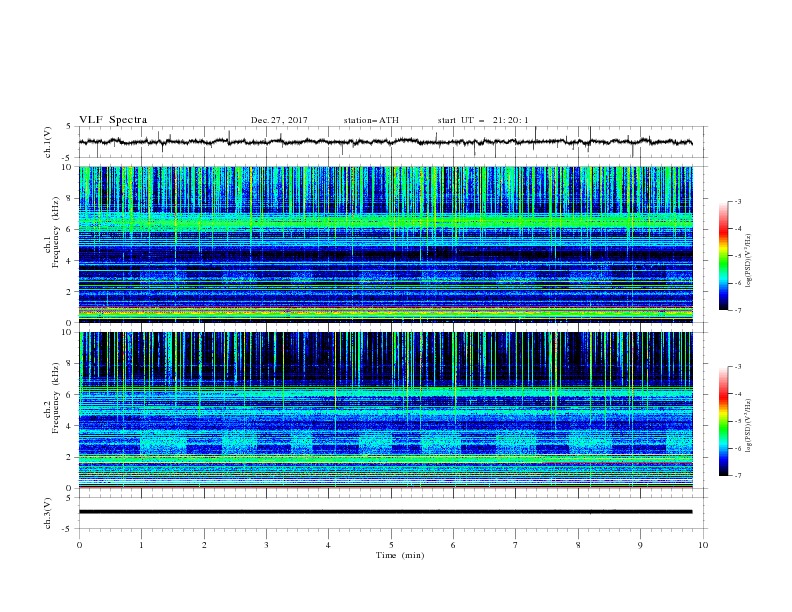792x612 pixels.
Task: Click the "station=ATH" header label
Action: pos(371,120)
